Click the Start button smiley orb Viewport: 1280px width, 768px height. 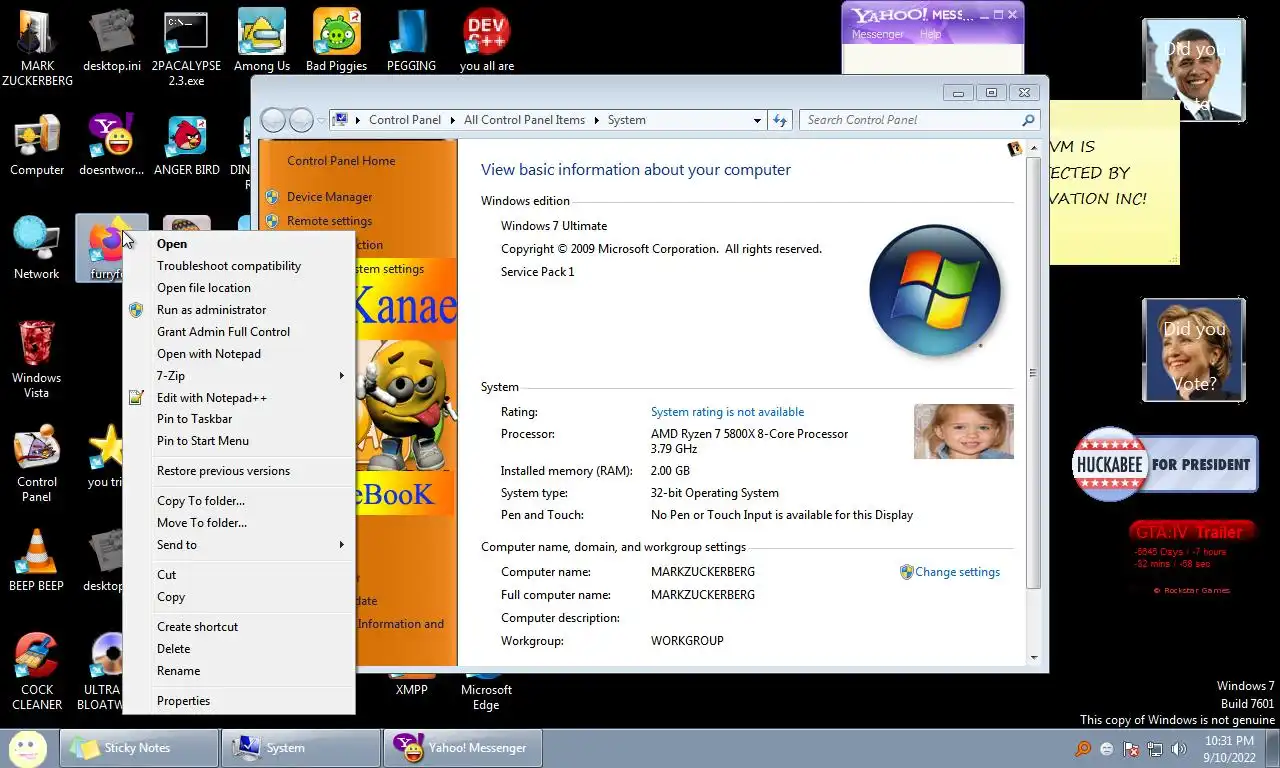click(28, 748)
